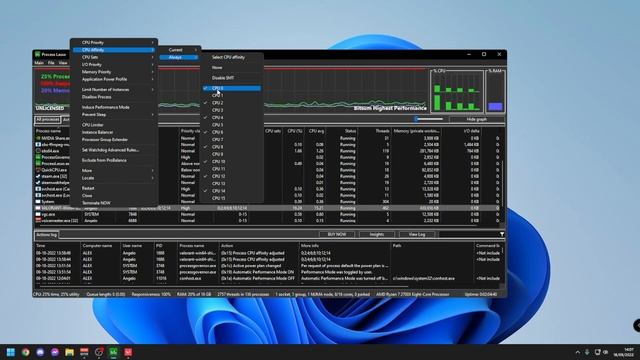This screenshot has height=360, width=640.
Task: Click the View Log button
Action: (x=416, y=234)
